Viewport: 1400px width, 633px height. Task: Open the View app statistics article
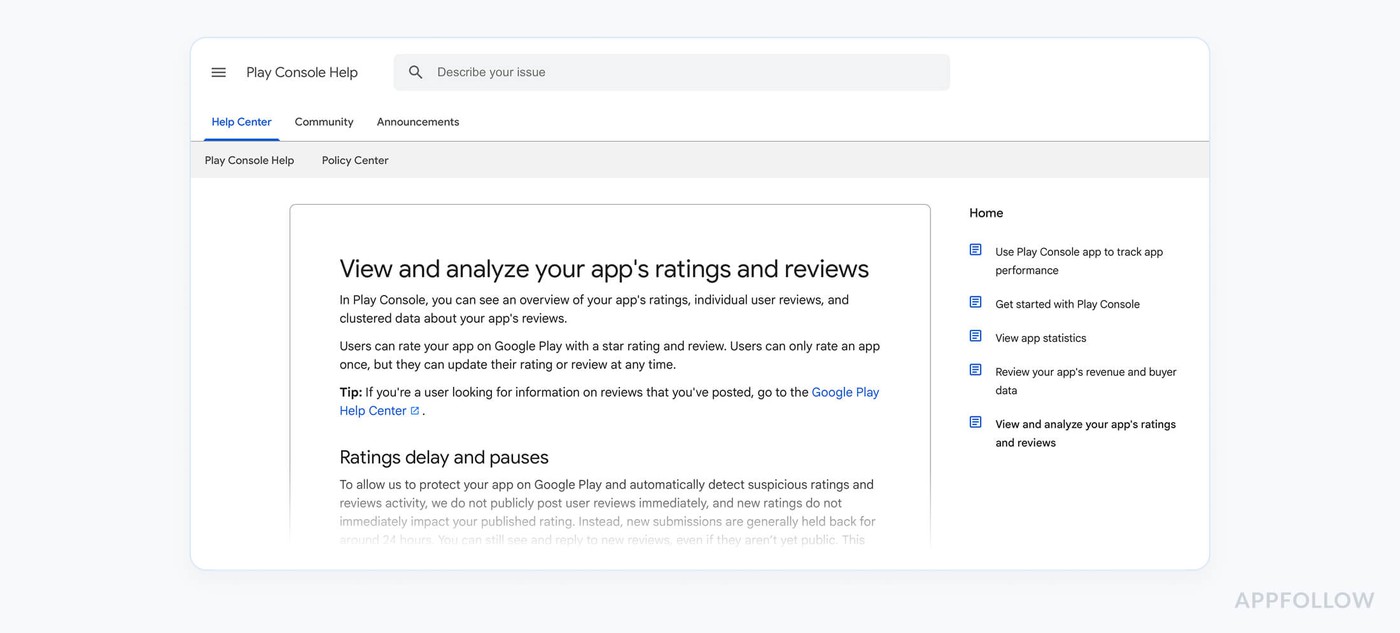tap(1040, 338)
